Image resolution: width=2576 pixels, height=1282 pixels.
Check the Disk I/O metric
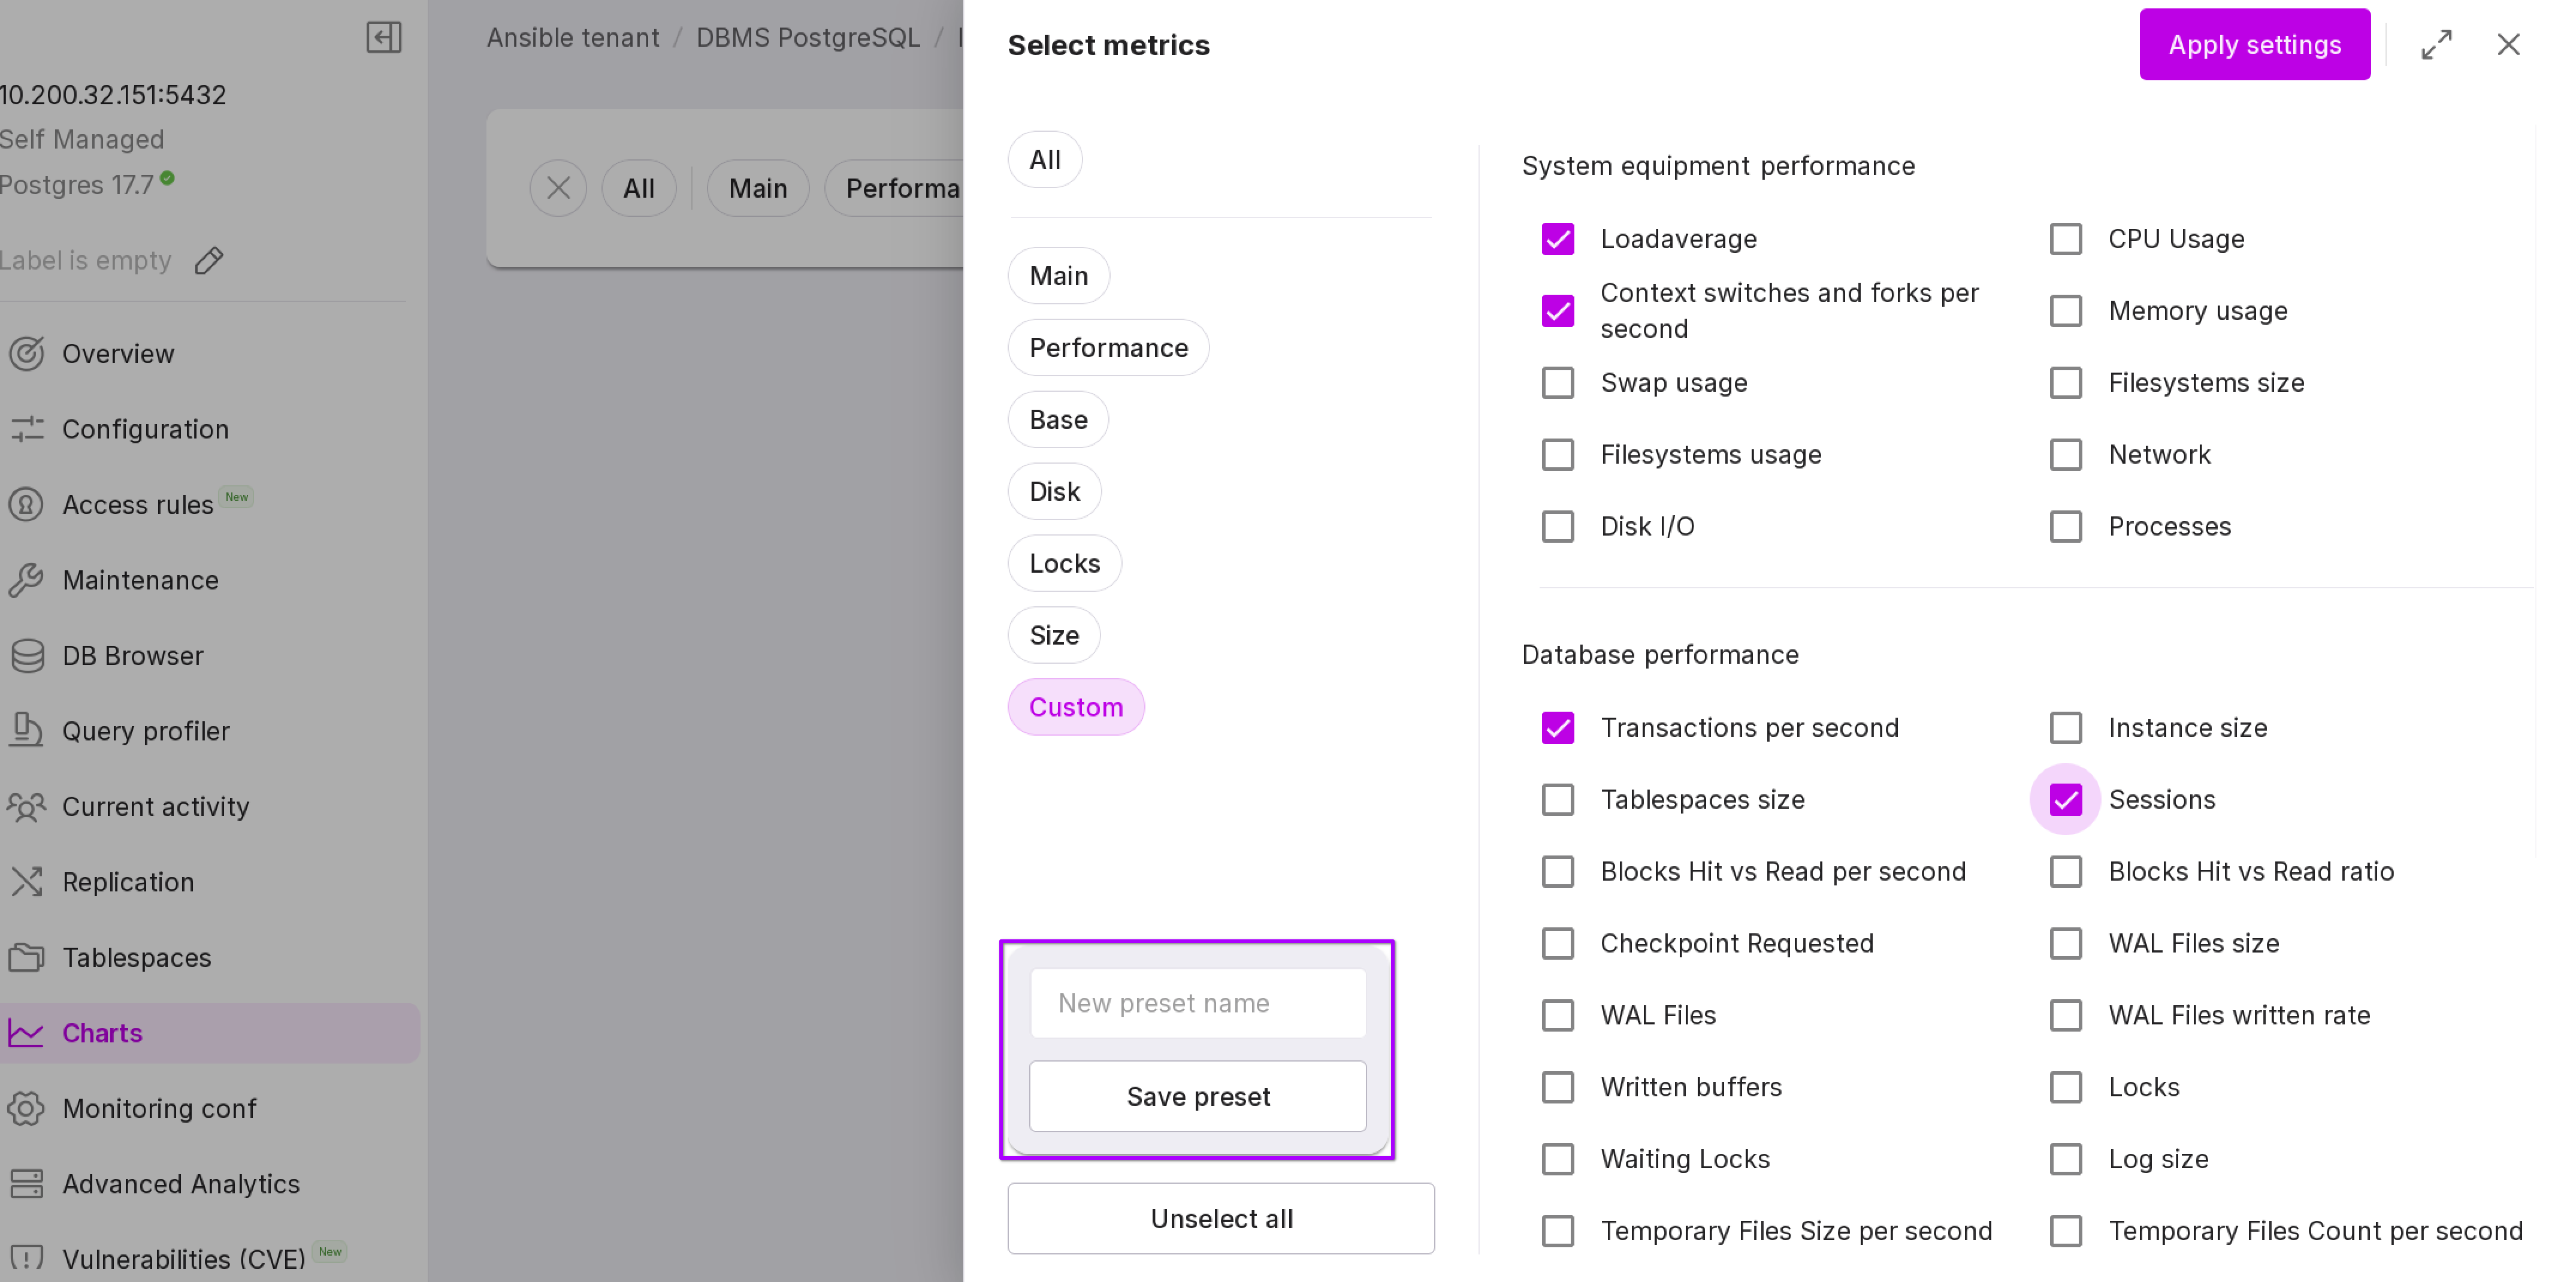click(1557, 526)
